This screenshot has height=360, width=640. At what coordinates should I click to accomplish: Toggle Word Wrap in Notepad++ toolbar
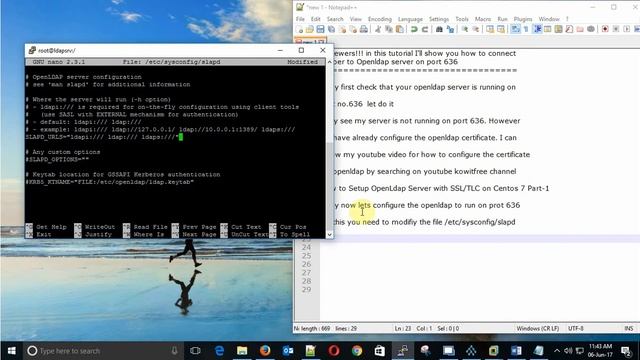tap(515, 29)
